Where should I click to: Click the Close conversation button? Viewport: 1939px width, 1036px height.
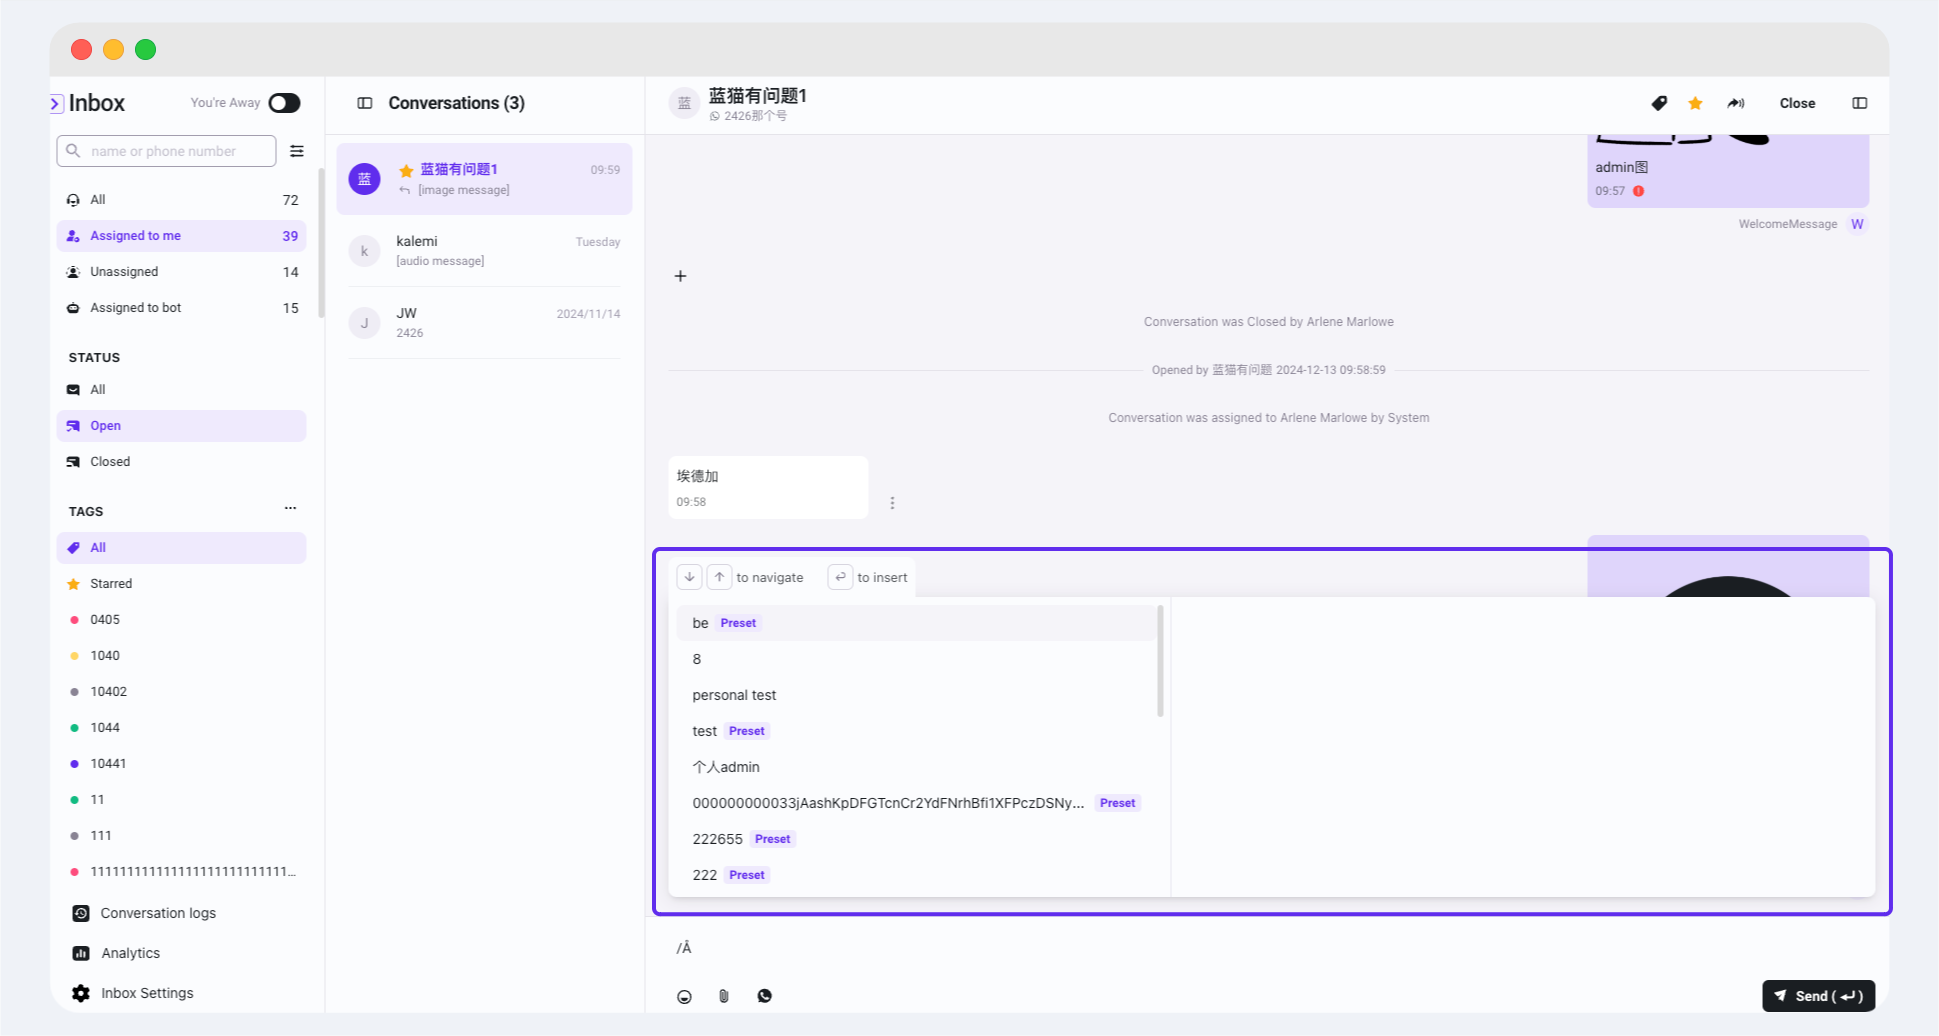point(1796,103)
